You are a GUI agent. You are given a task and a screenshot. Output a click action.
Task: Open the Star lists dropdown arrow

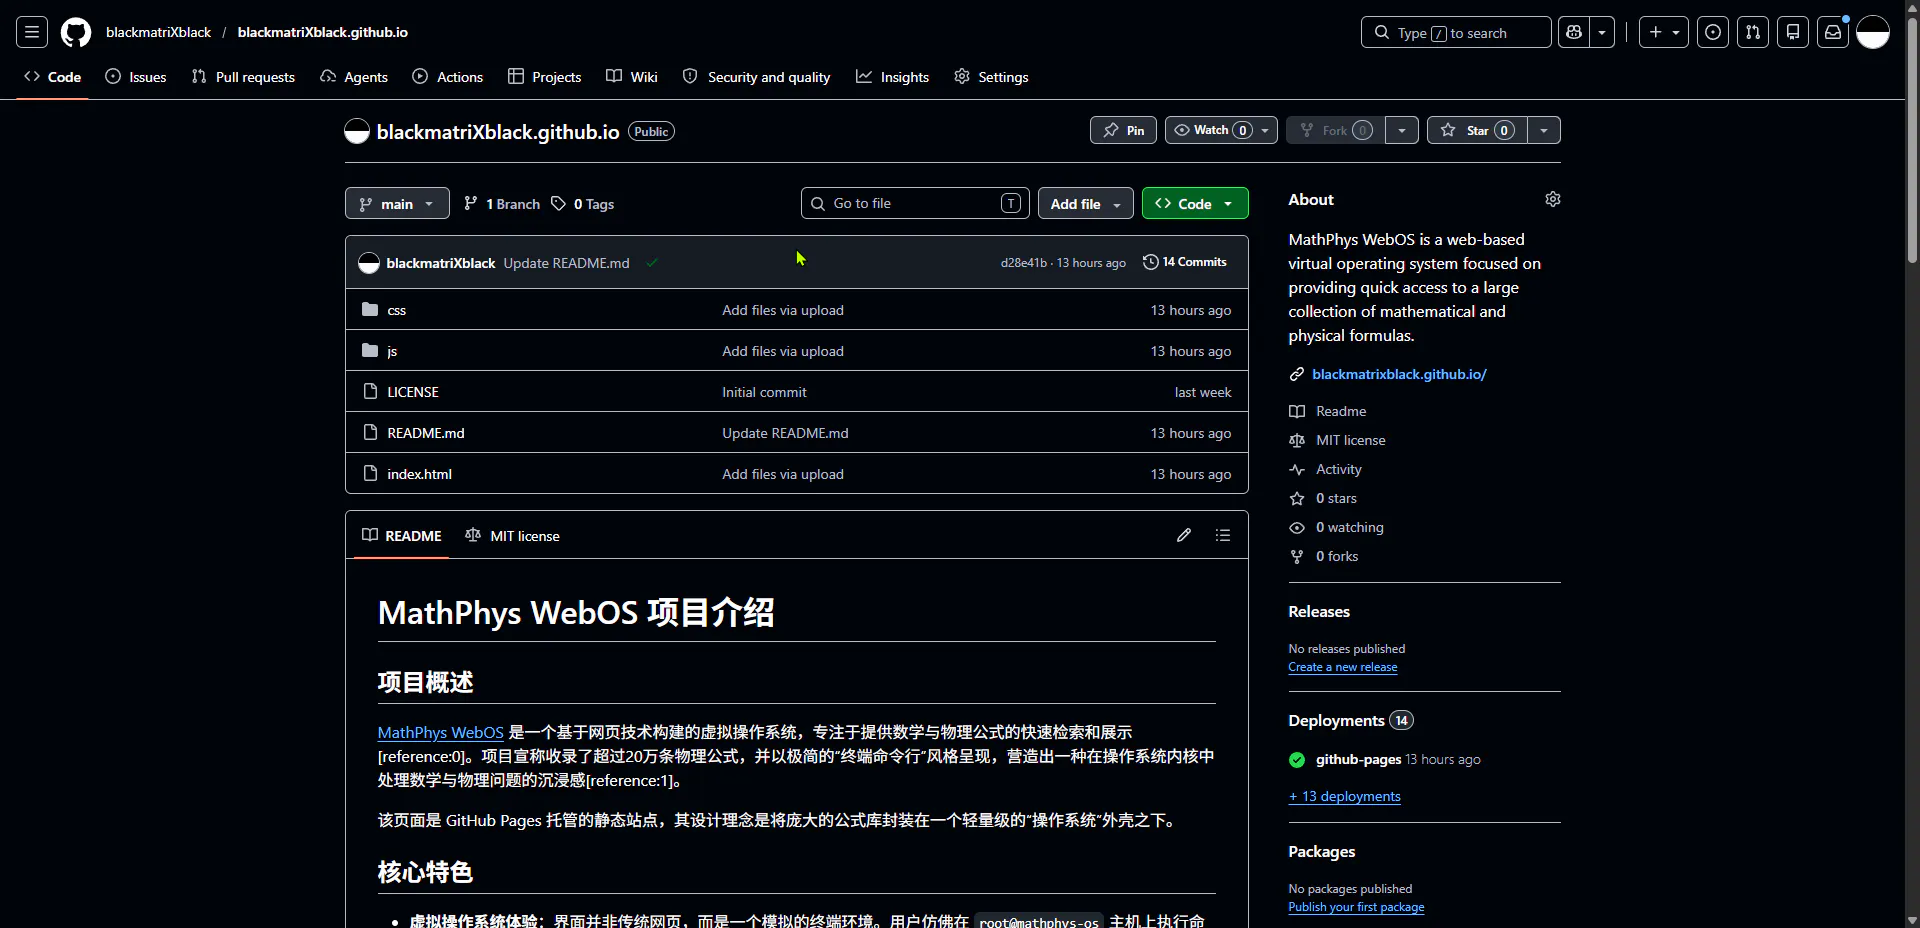(1544, 130)
